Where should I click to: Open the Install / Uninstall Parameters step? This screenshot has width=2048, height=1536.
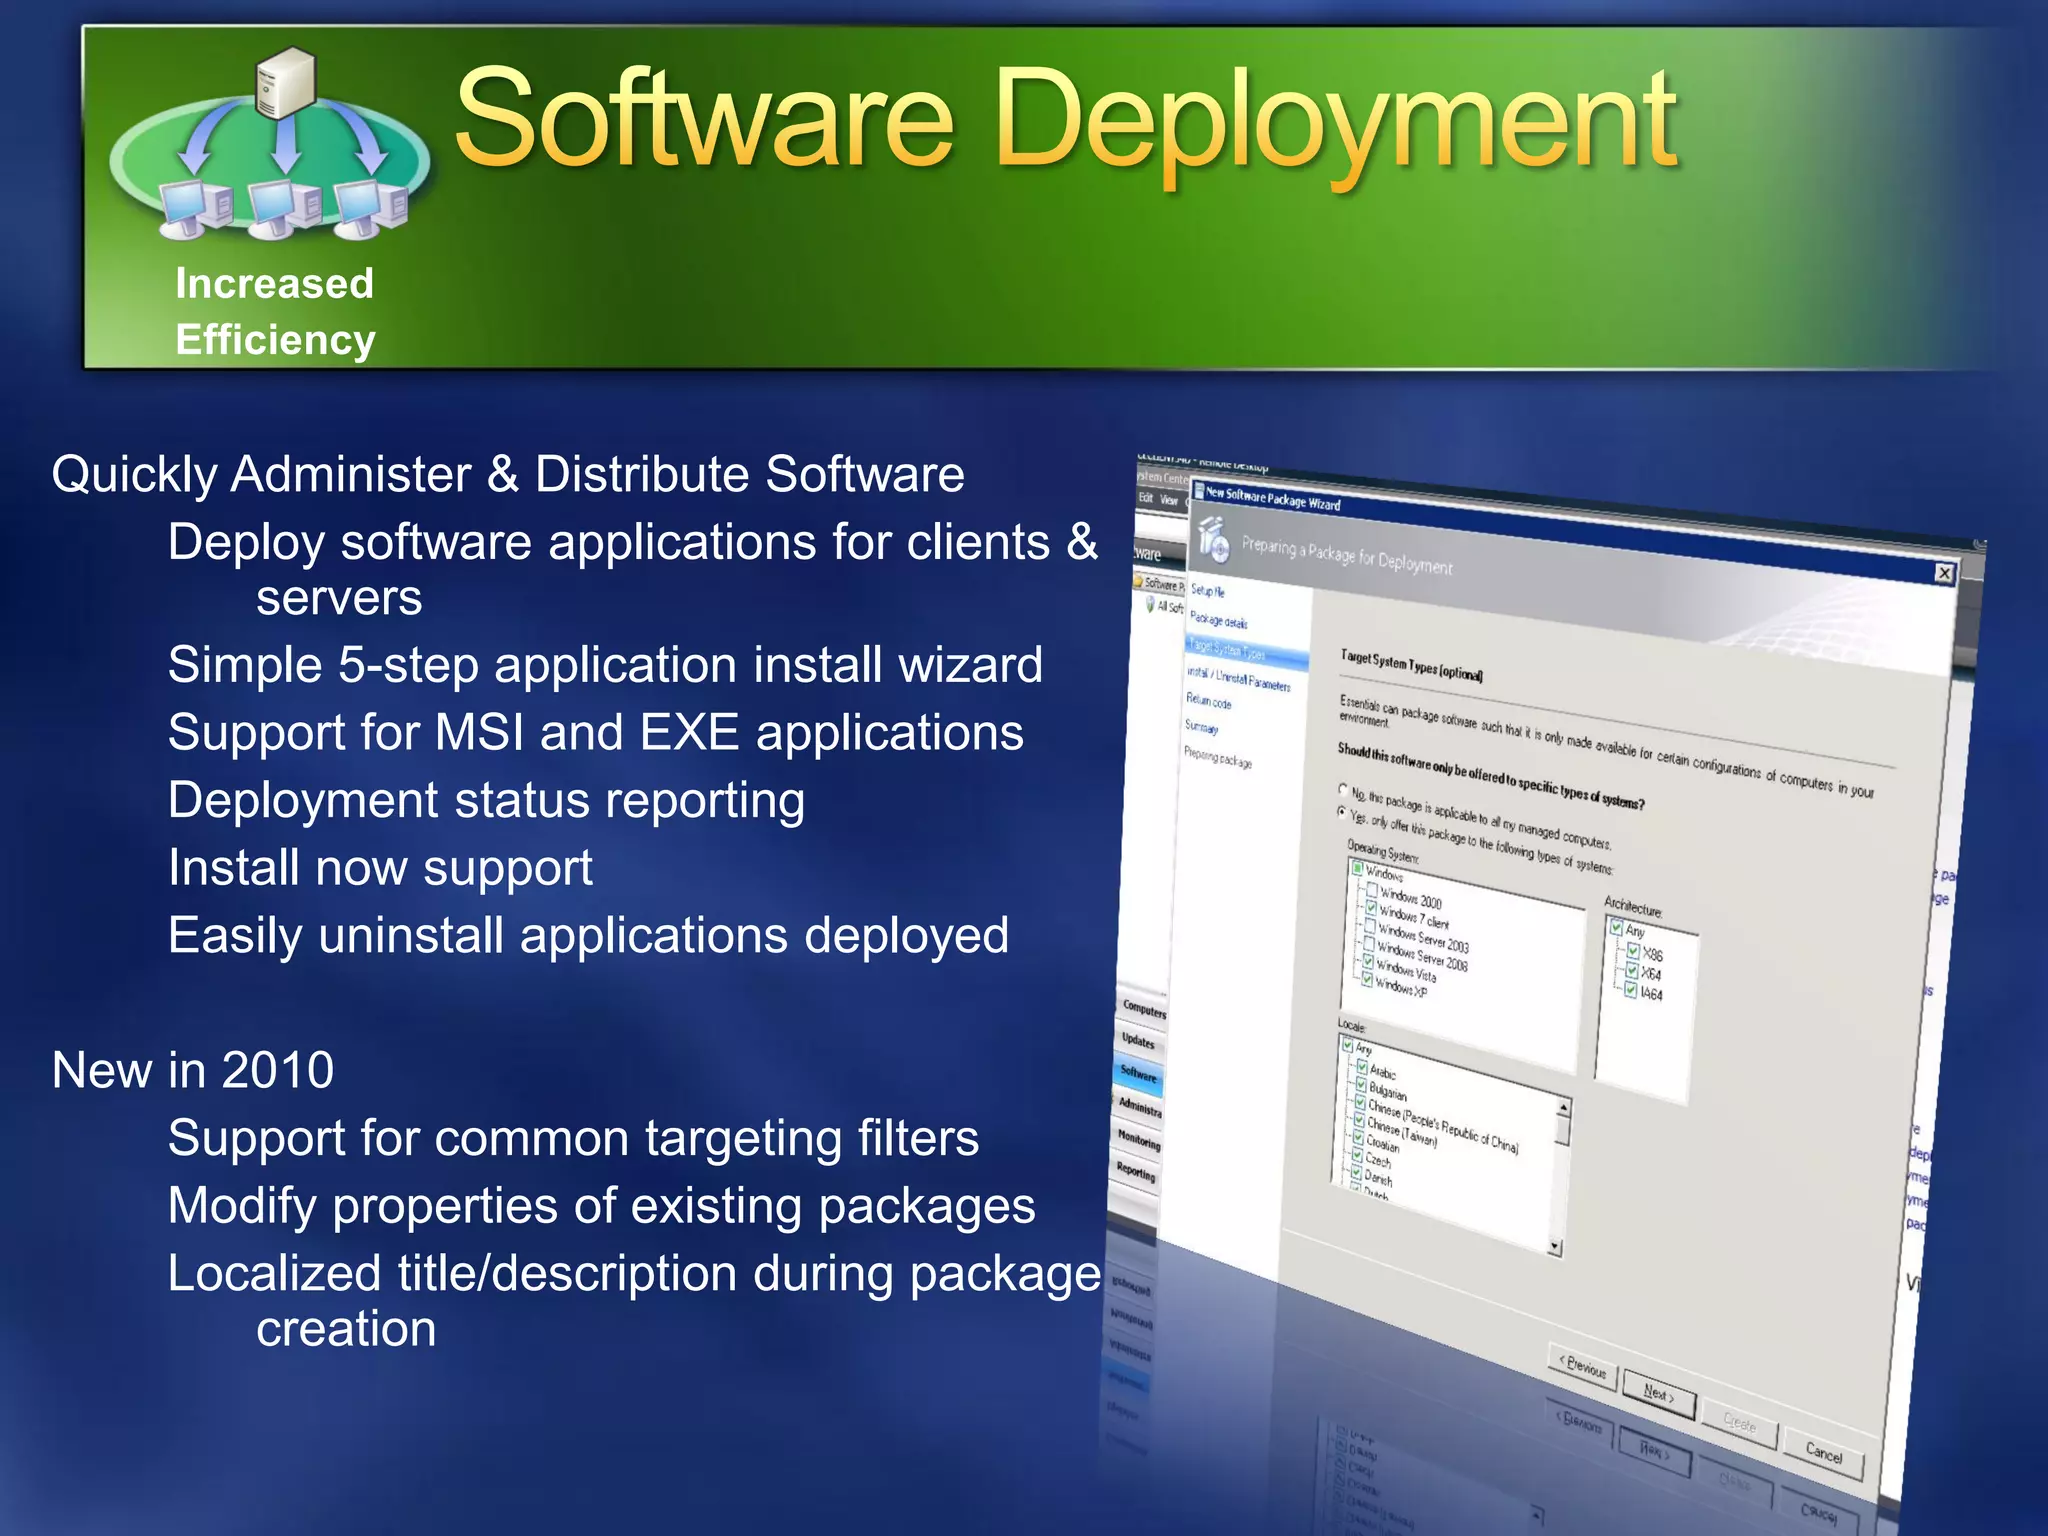pyautogui.click(x=1238, y=679)
